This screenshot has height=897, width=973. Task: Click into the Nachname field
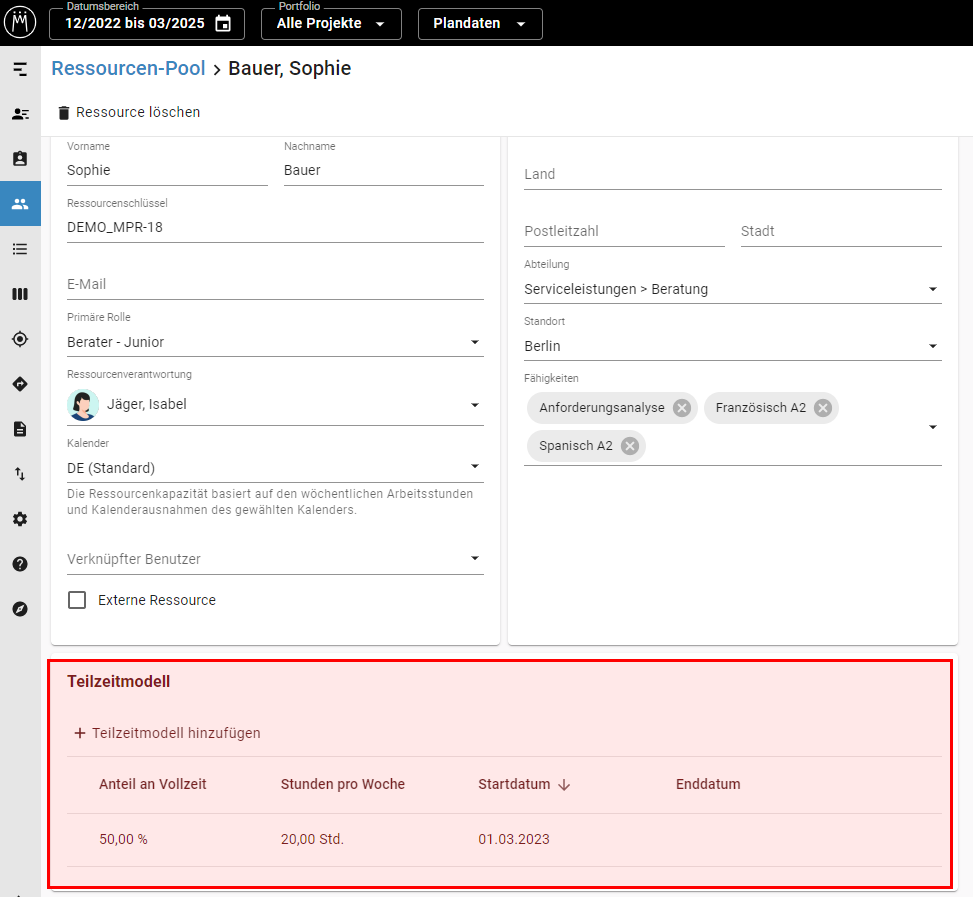(x=384, y=170)
